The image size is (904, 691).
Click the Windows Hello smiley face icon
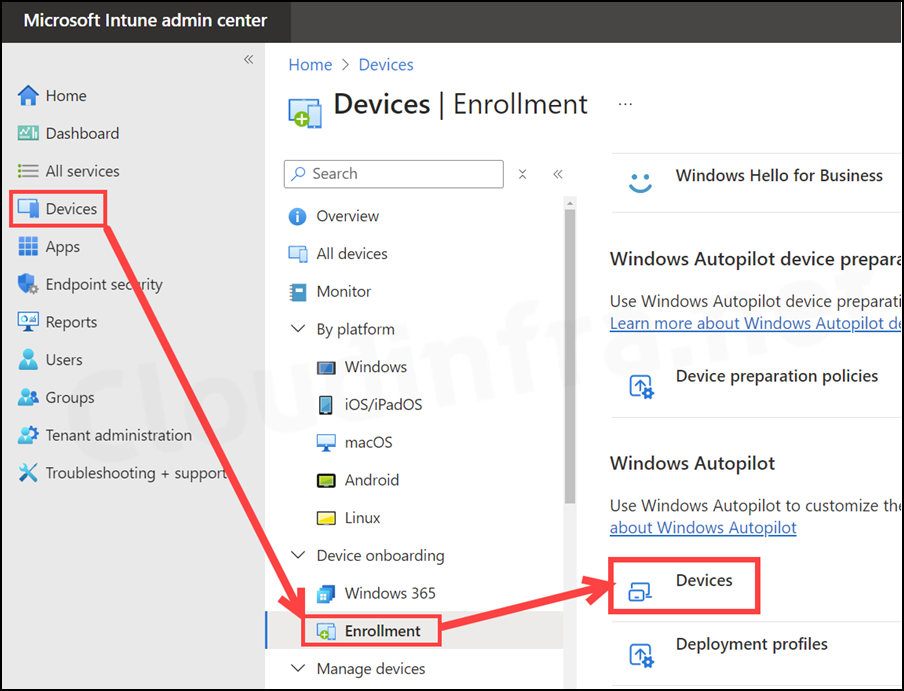click(x=640, y=183)
